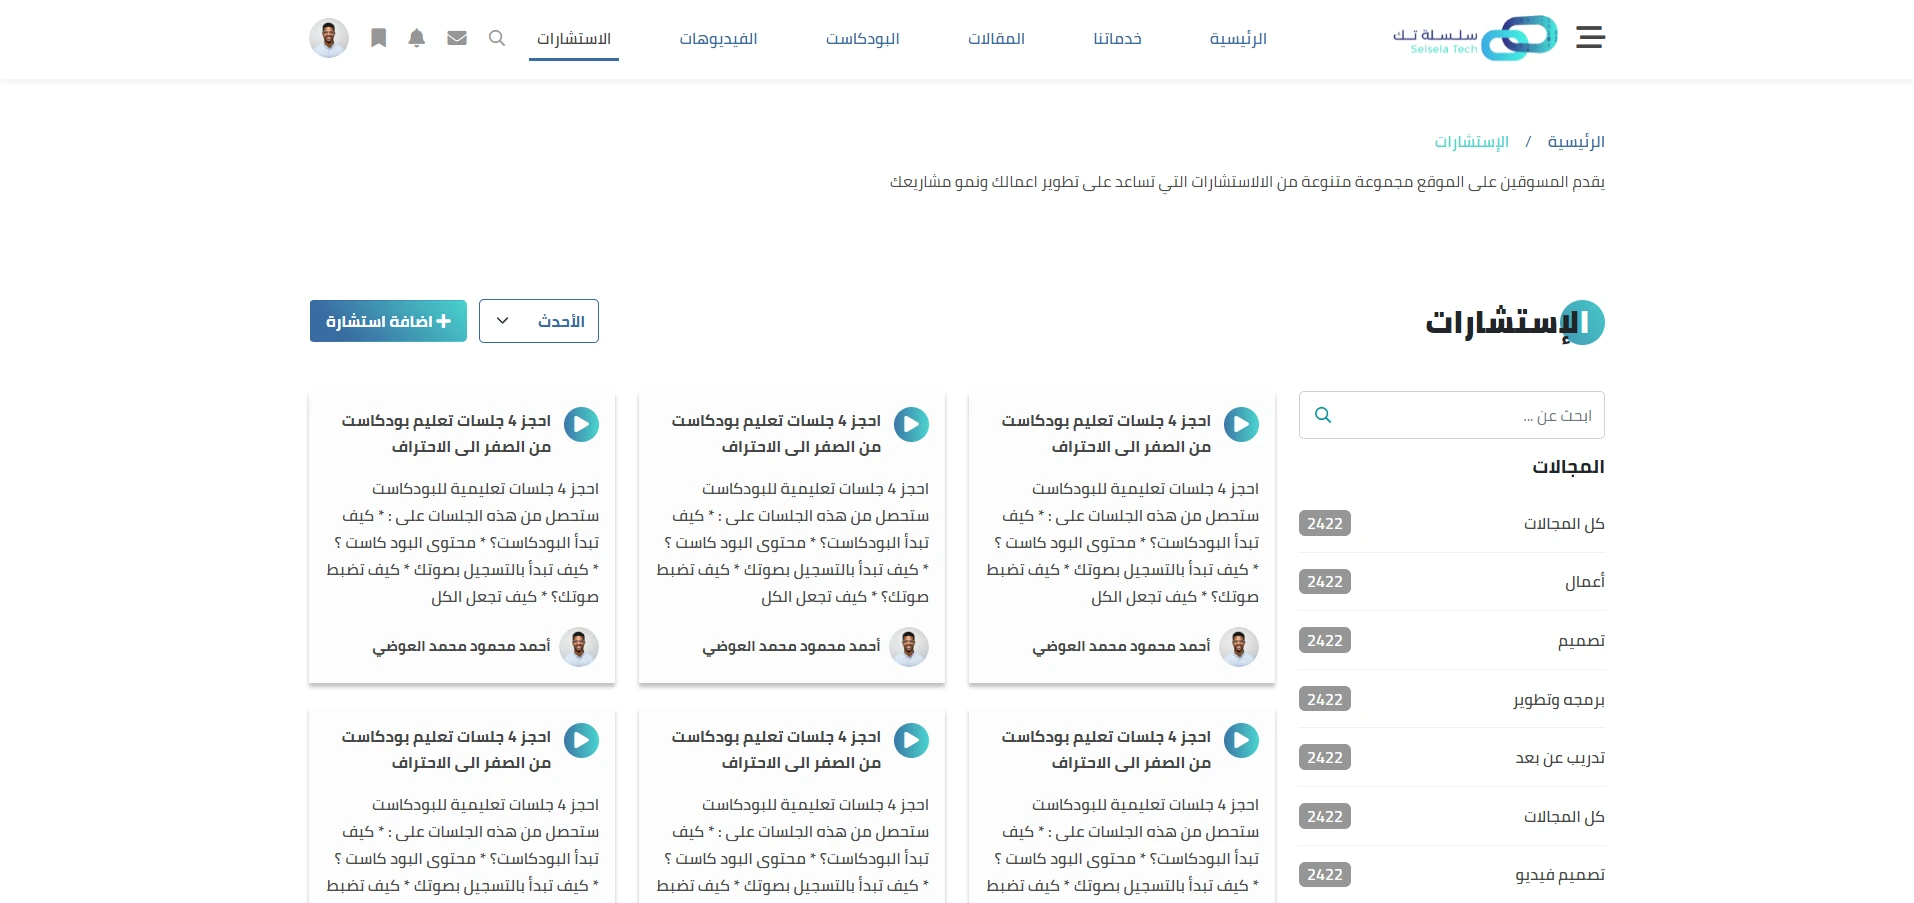Viewport: 1914px width, 903px height.
Task: Open the hamburger menu icon
Action: tap(1589, 38)
